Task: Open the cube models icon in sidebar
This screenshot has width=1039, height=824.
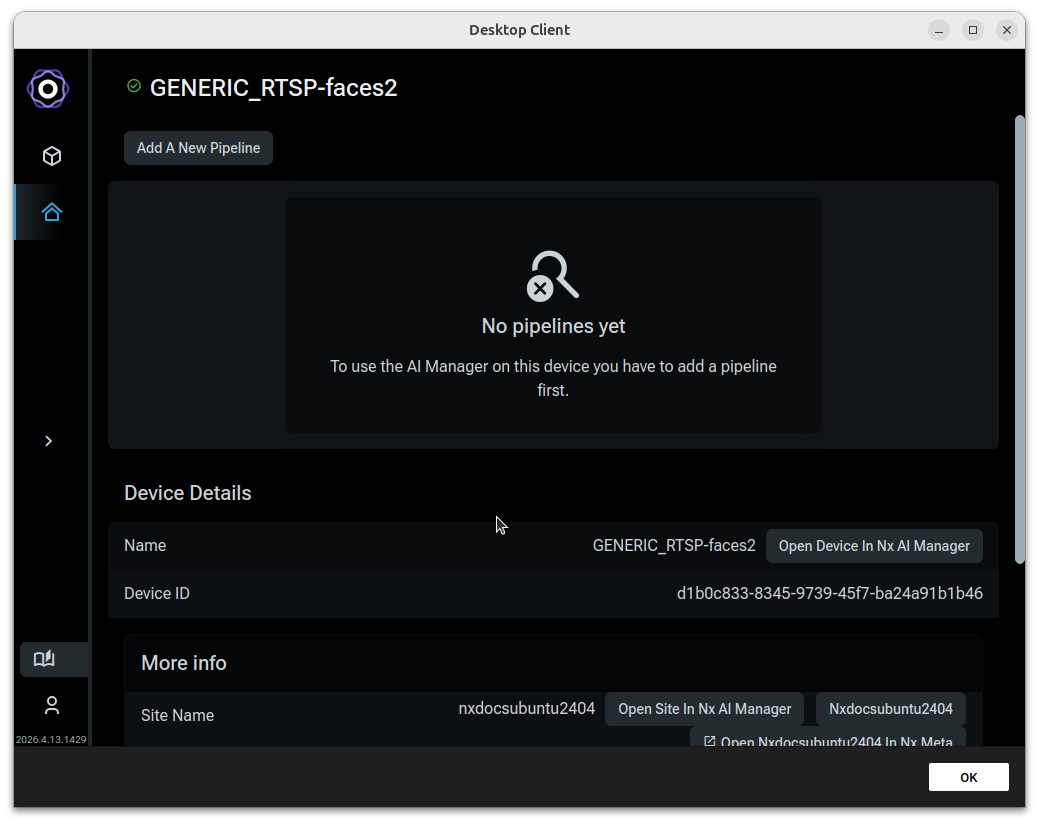Action: click(52, 156)
